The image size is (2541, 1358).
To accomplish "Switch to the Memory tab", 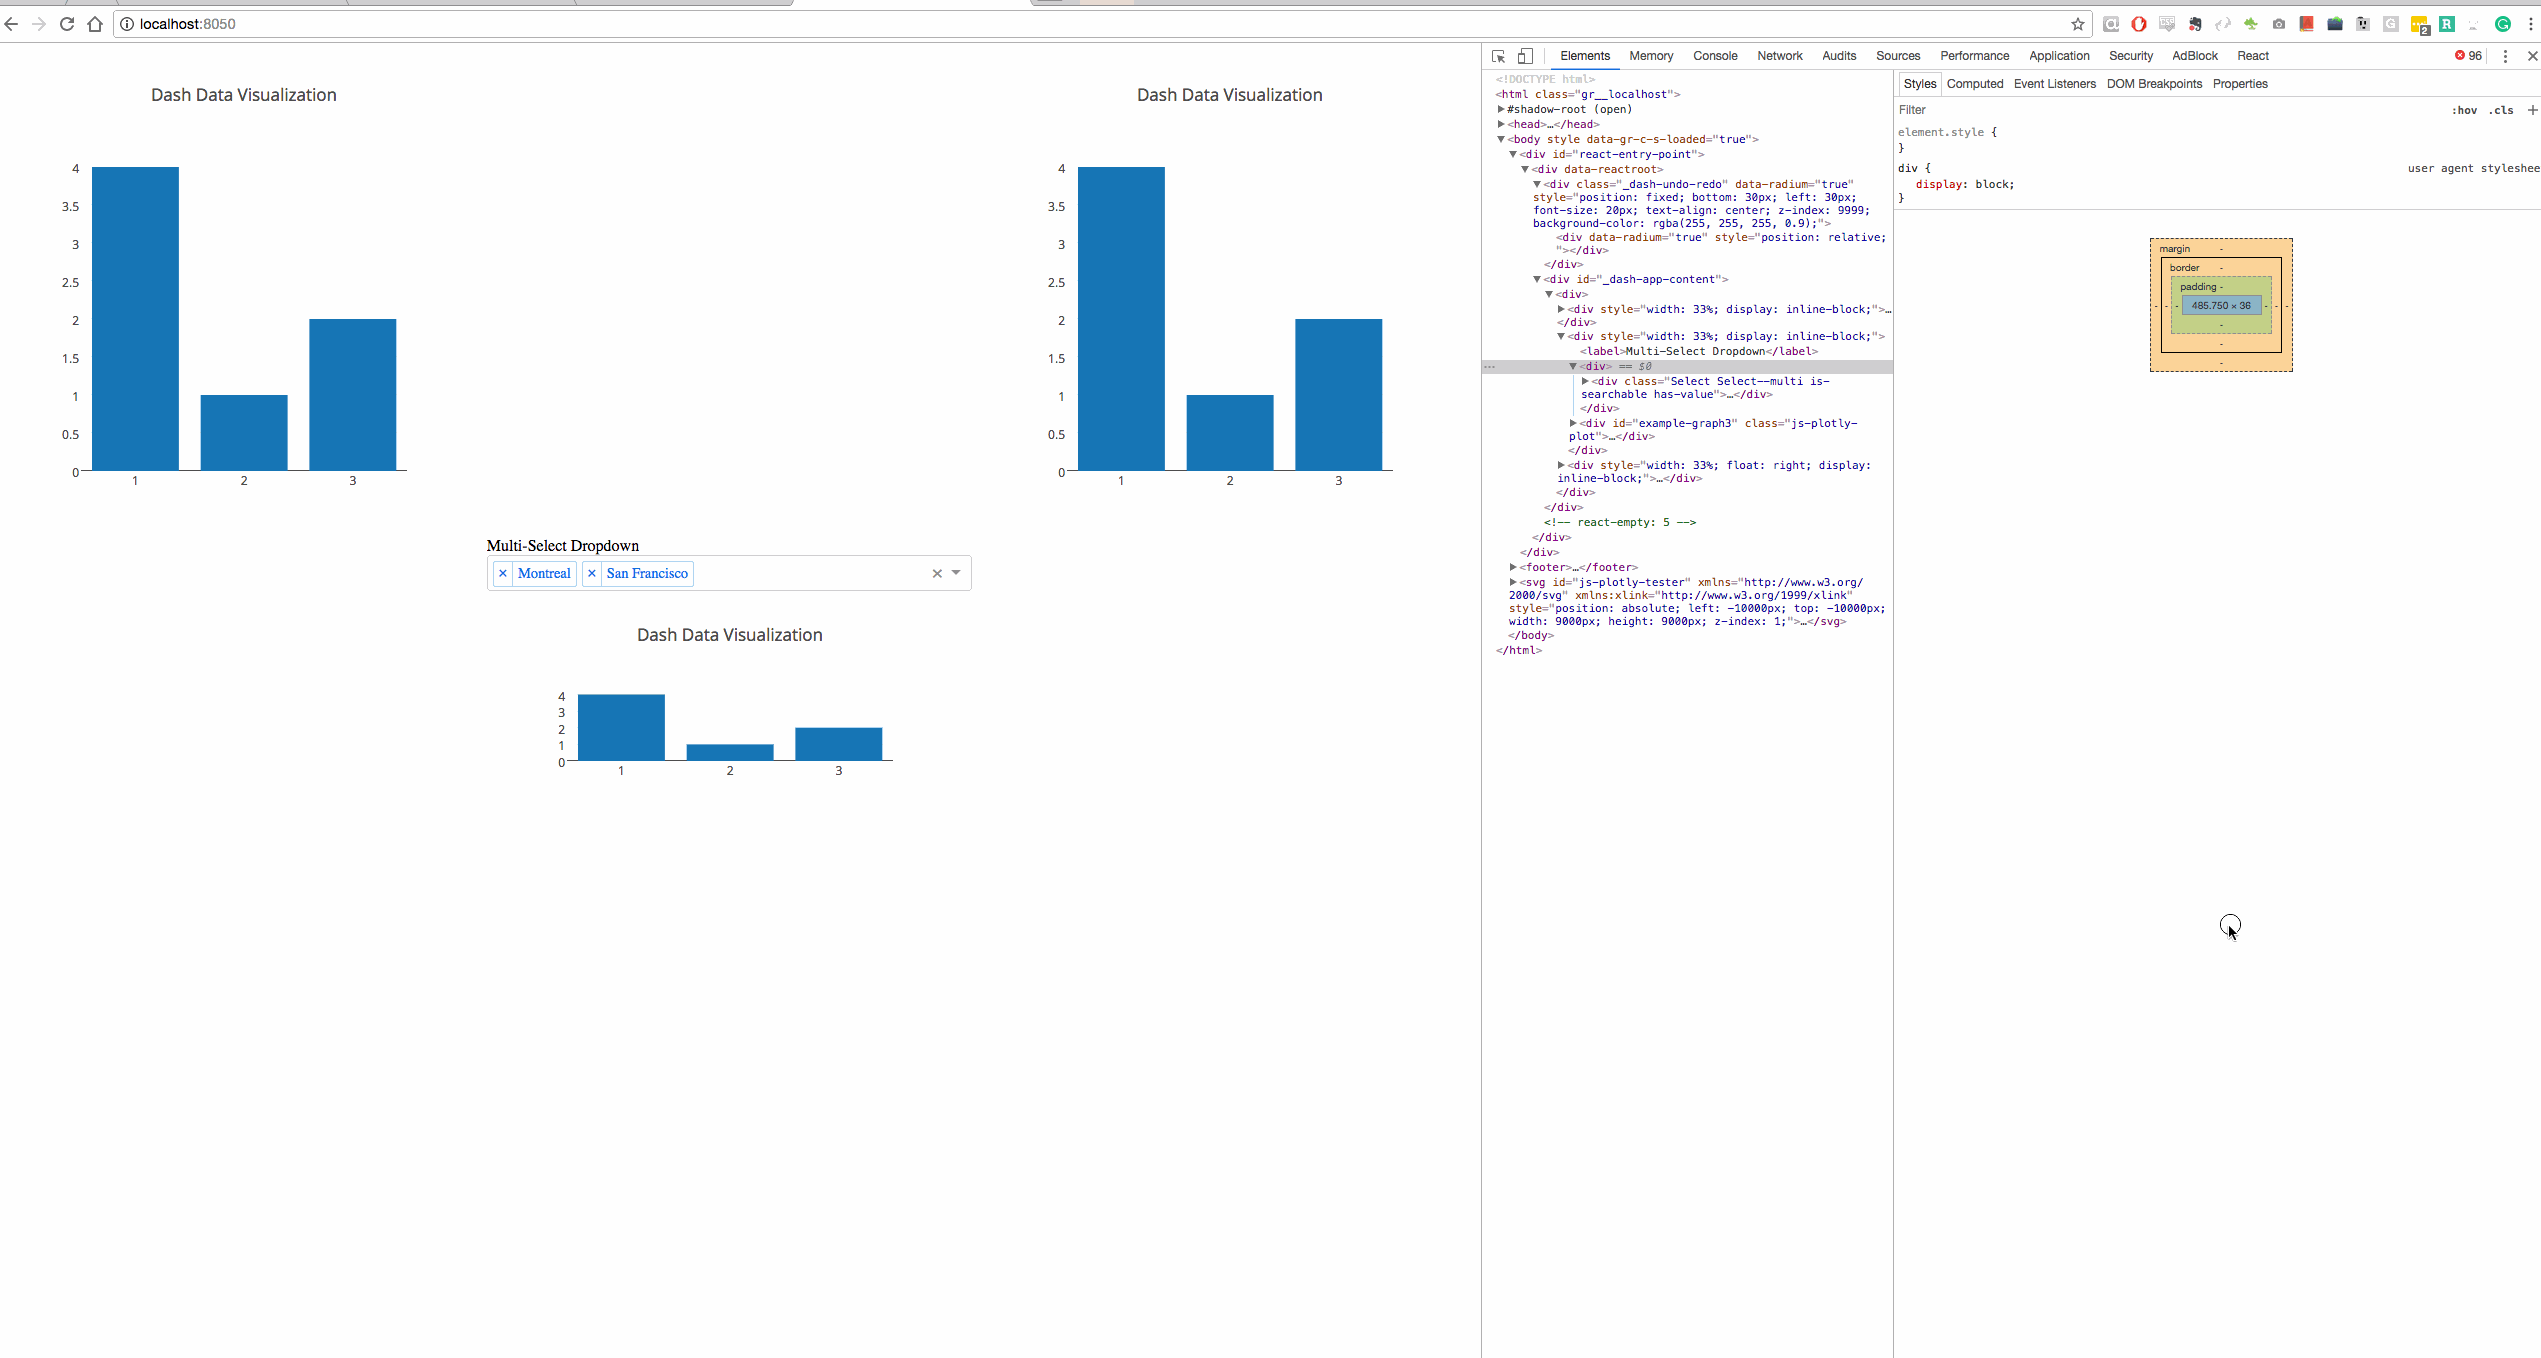I will point(1651,56).
